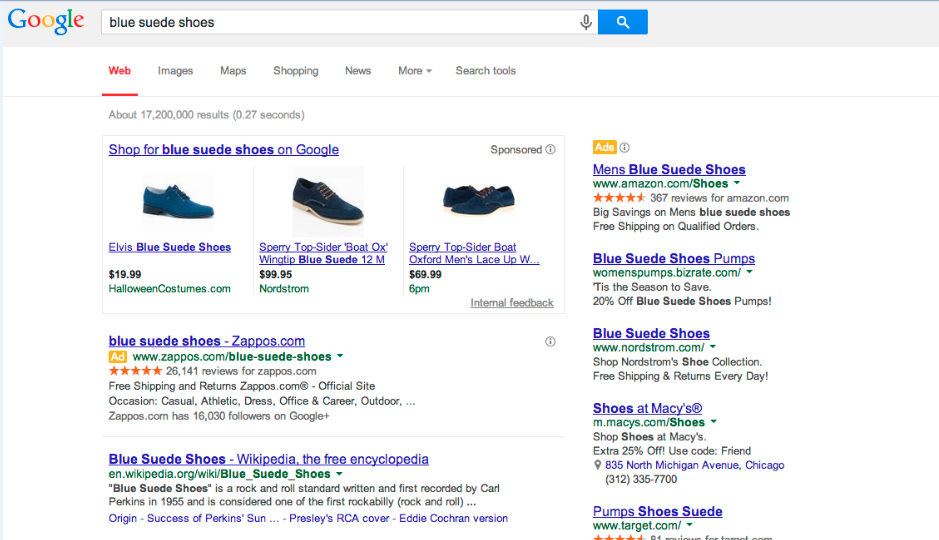Click the 6pm Sperry Oxford shoe image
The image size is (939, 540).
(x=478, y=199)
